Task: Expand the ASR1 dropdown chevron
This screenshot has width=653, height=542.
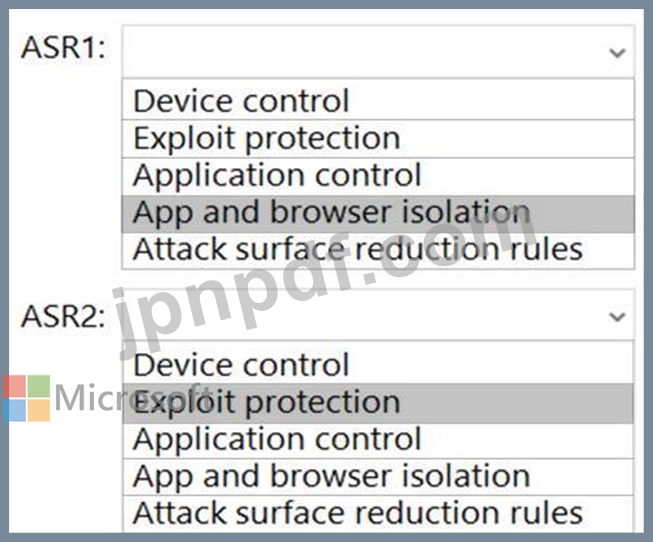Action: [x=617, y=53]
